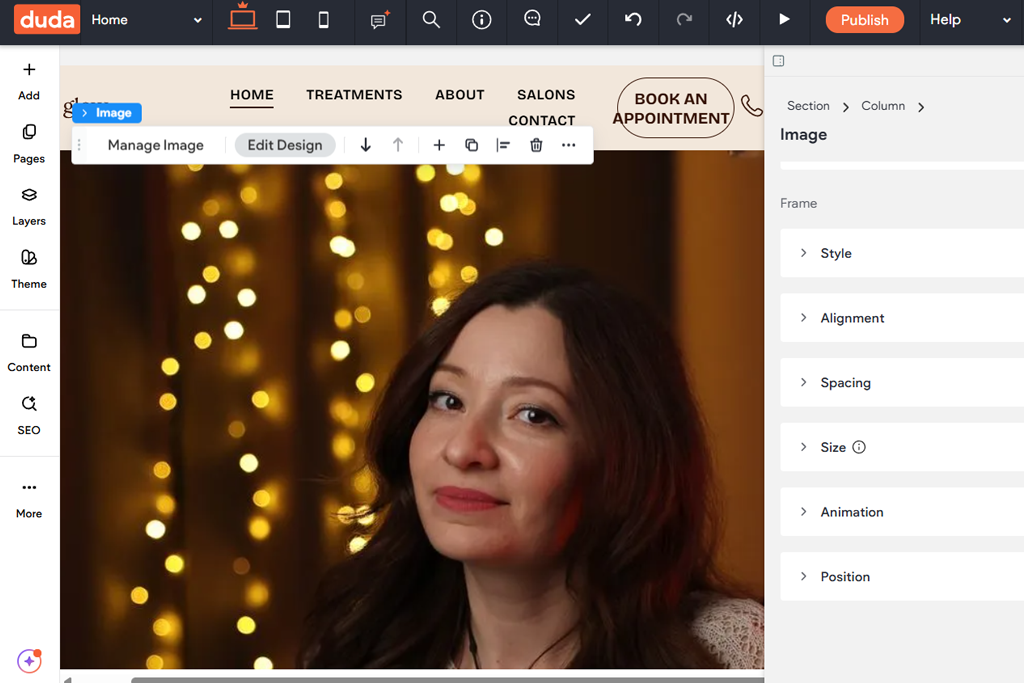Expand the Alignment section
Screen dimensions: 1024x683
pyautogui.click(x=852, y=318)
